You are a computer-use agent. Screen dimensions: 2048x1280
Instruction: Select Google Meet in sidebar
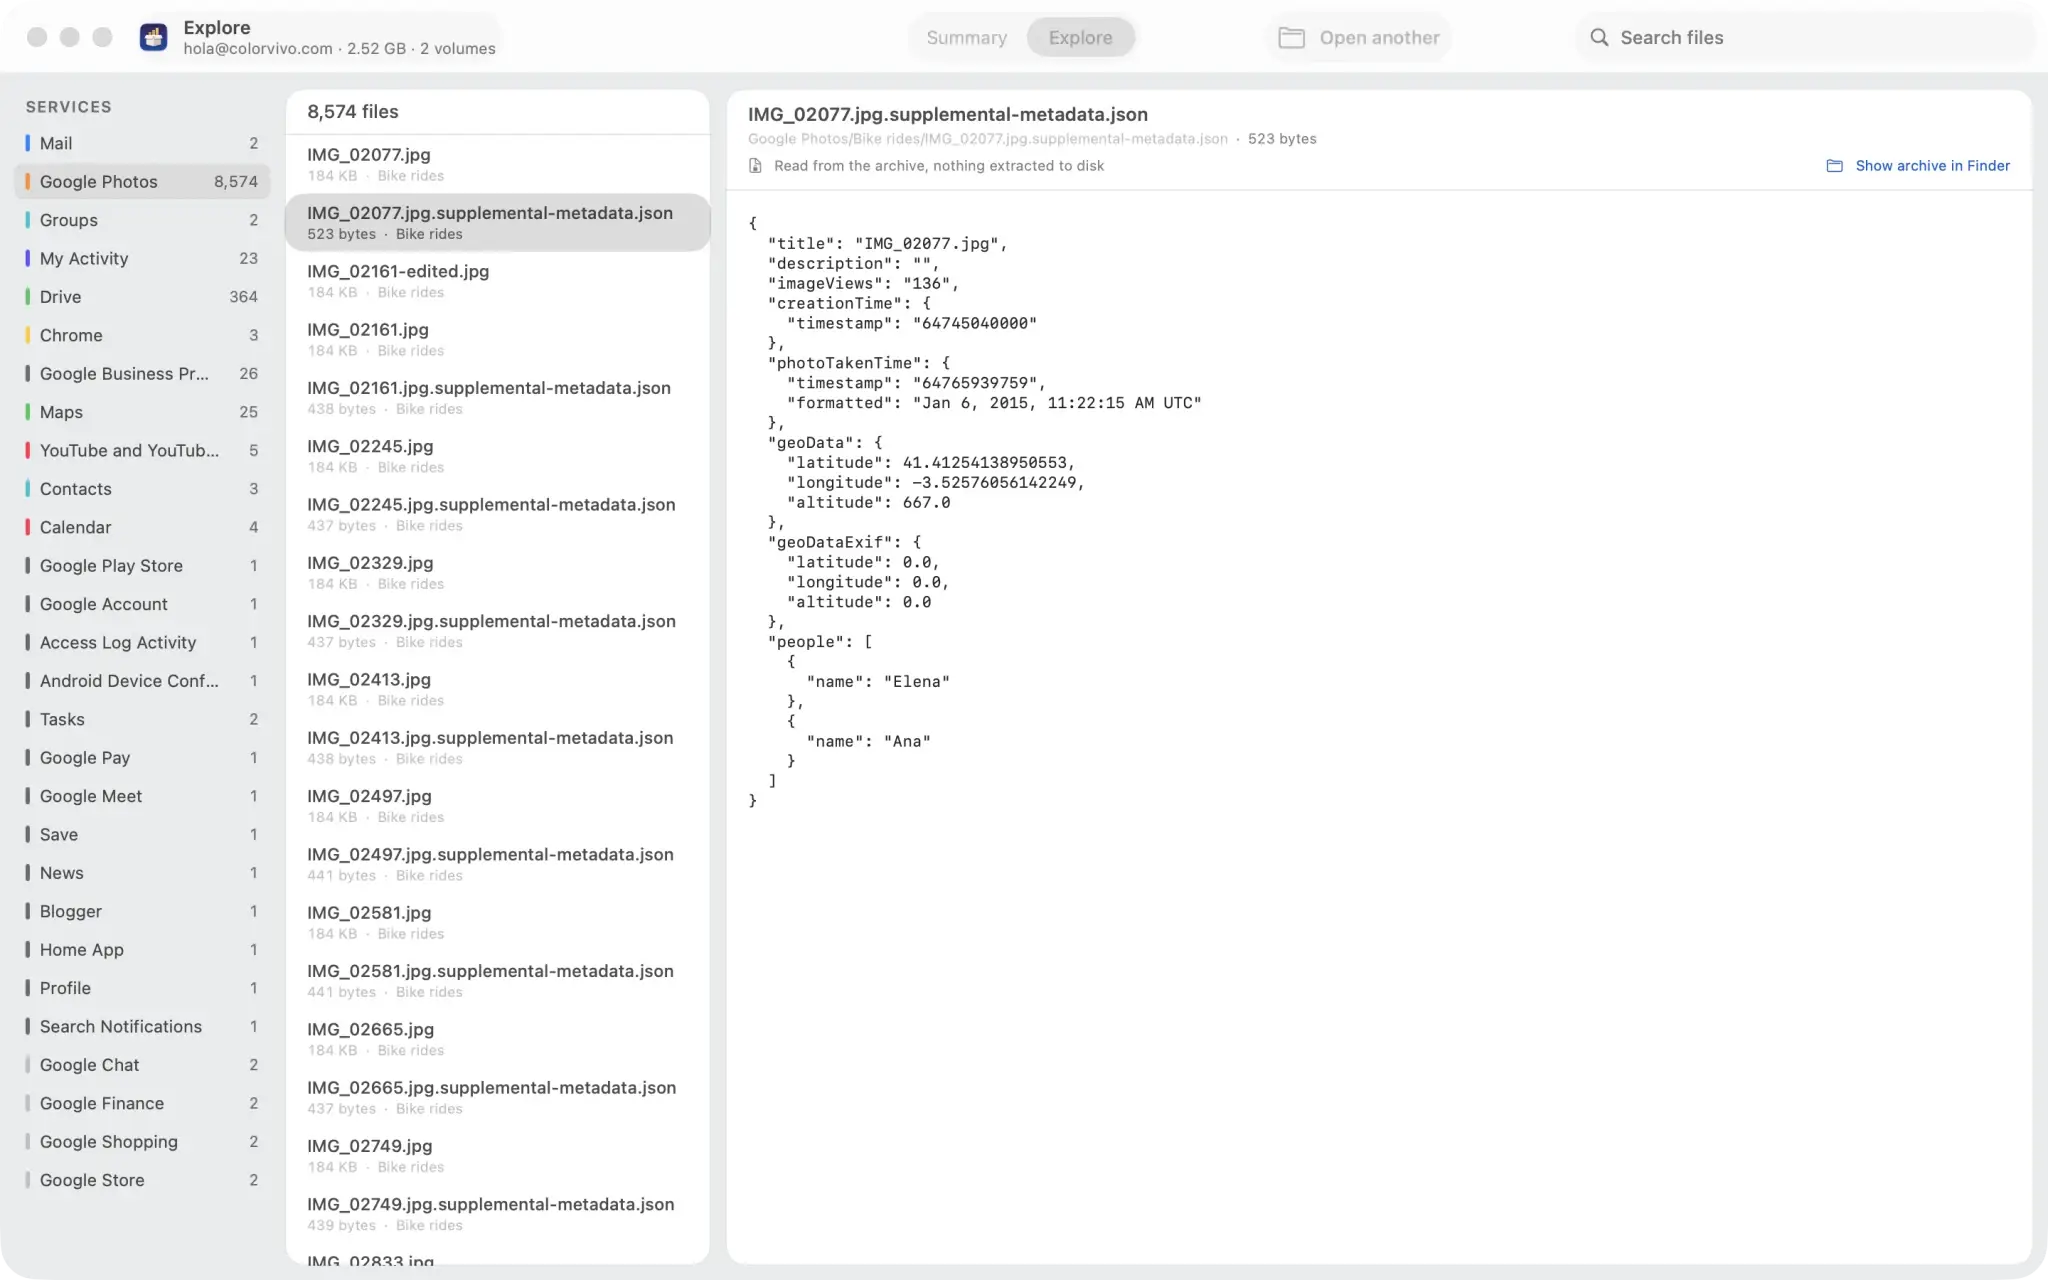(x=142, y=796)
